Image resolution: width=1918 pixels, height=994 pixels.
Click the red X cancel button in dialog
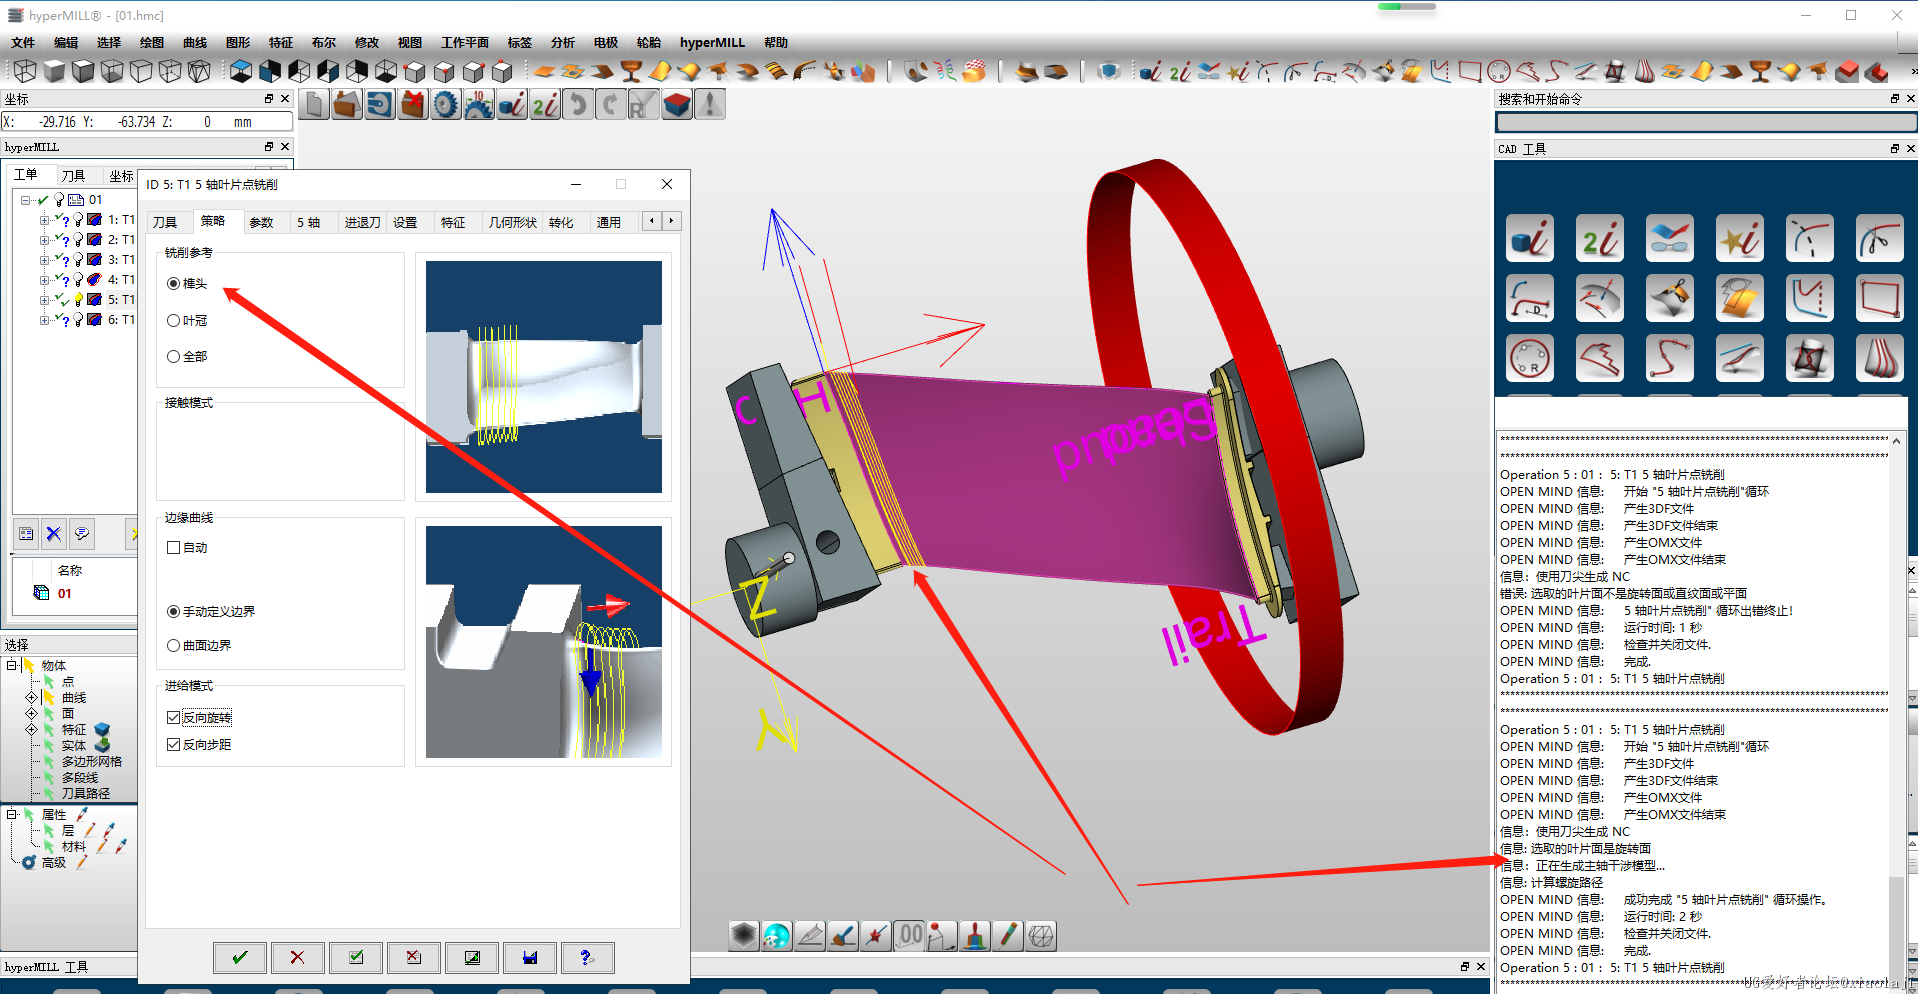pyautogui.click(x=297, y=957)
